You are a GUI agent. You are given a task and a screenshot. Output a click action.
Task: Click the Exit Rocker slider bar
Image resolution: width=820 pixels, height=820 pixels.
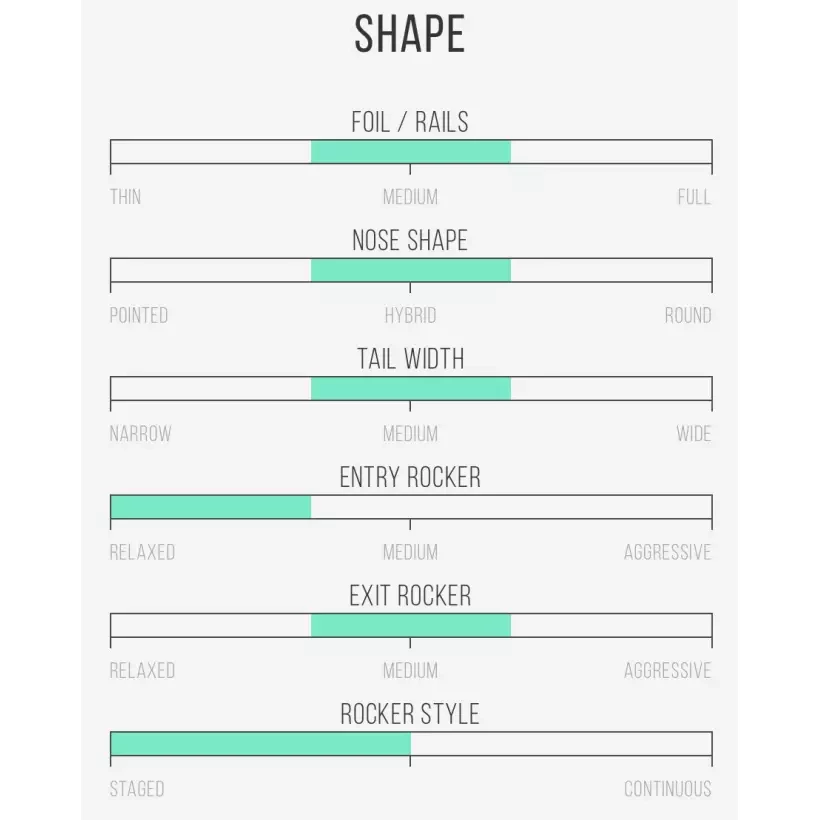coord(410,625)
